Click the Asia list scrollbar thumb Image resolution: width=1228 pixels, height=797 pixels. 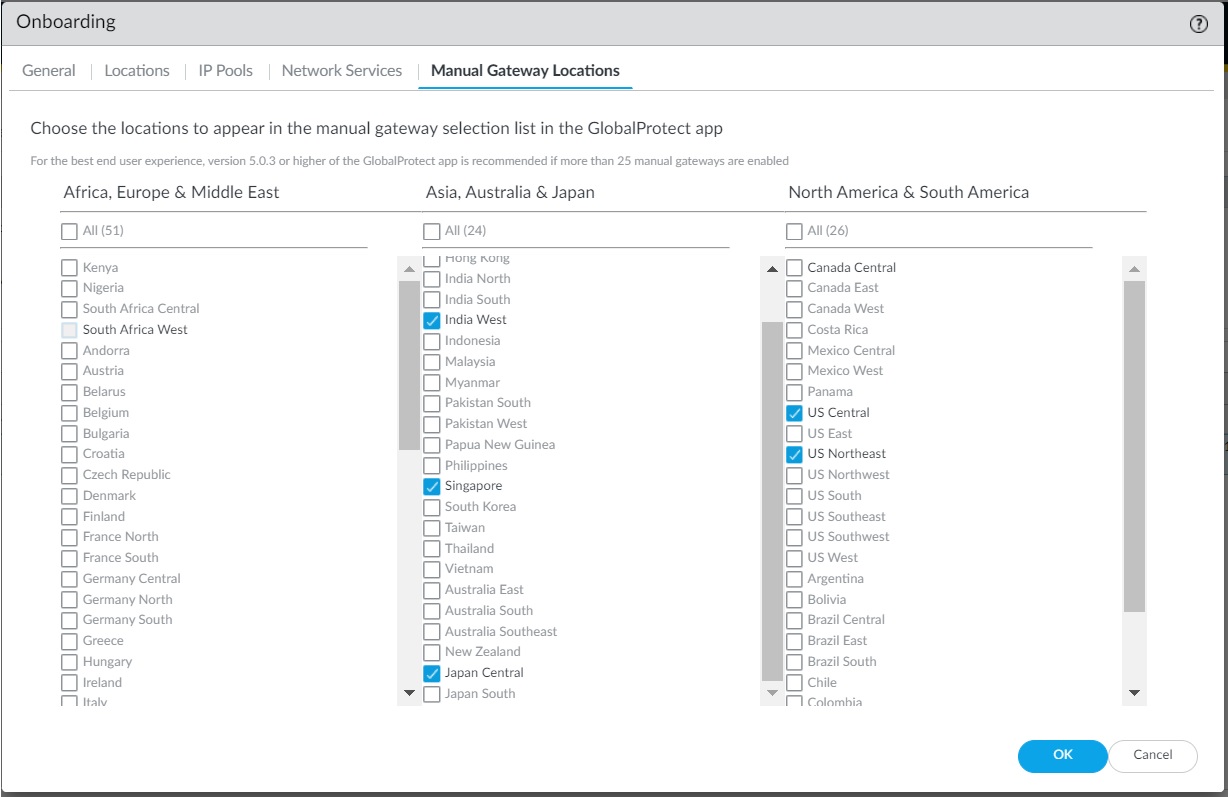click(409, 365)
